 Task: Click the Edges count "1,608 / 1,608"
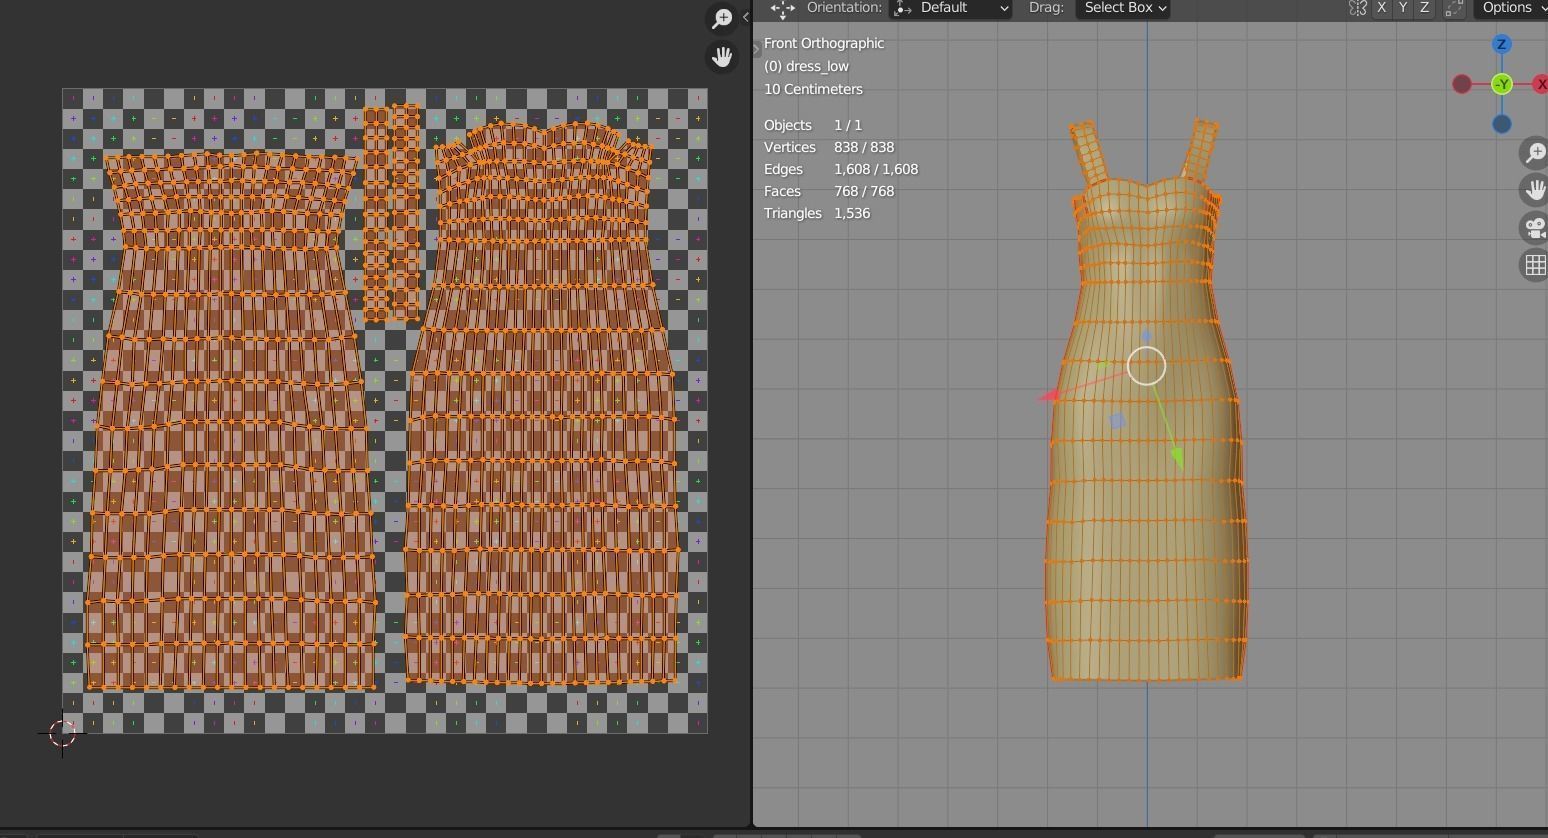876,169
